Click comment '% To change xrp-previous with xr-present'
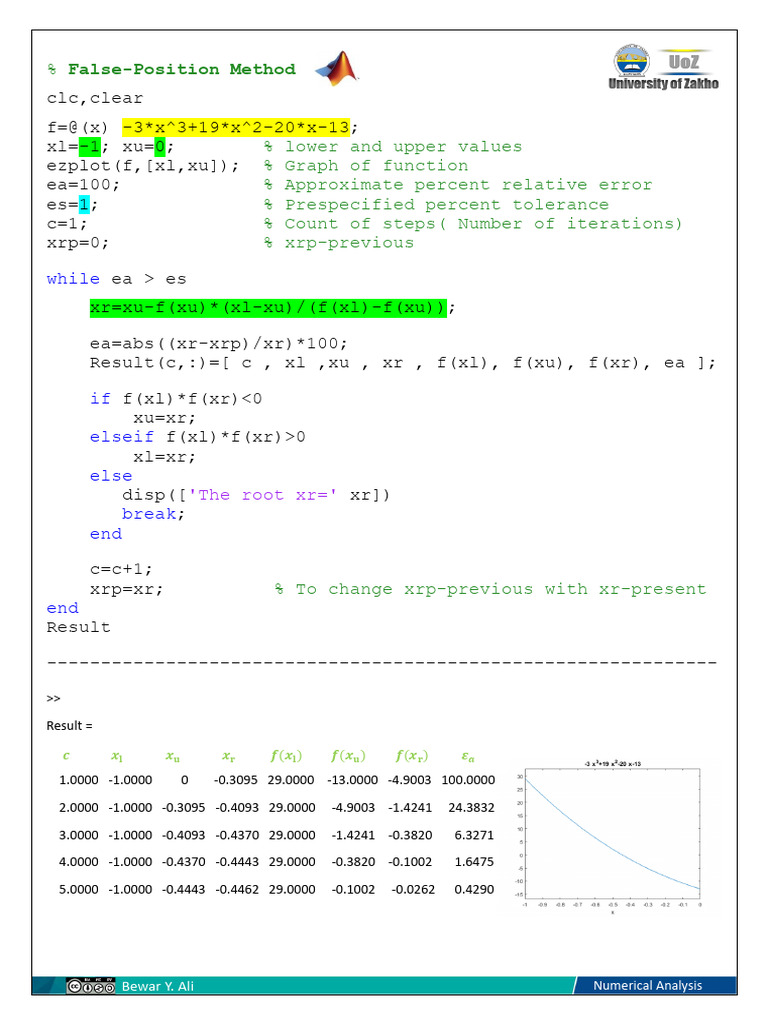768x1024 pixels. 490,589
